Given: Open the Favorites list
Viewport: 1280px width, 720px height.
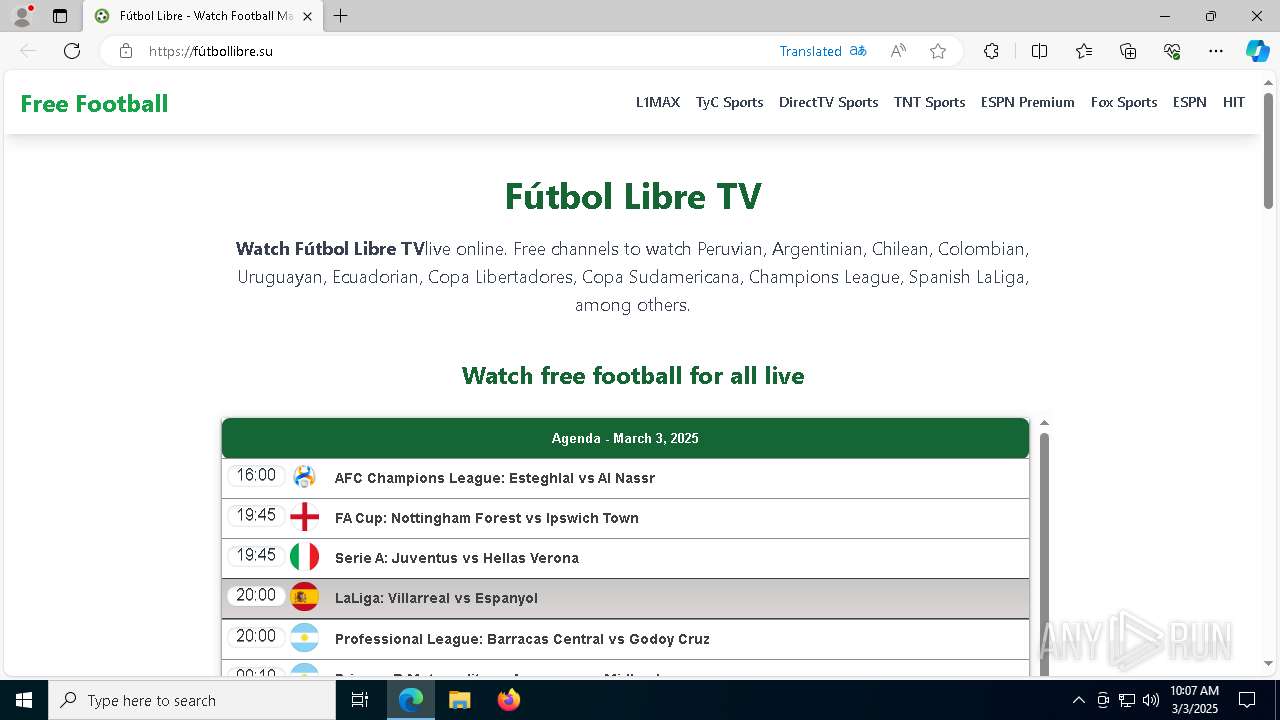Looking at the screenshot, I should [x=1084, y=51].
